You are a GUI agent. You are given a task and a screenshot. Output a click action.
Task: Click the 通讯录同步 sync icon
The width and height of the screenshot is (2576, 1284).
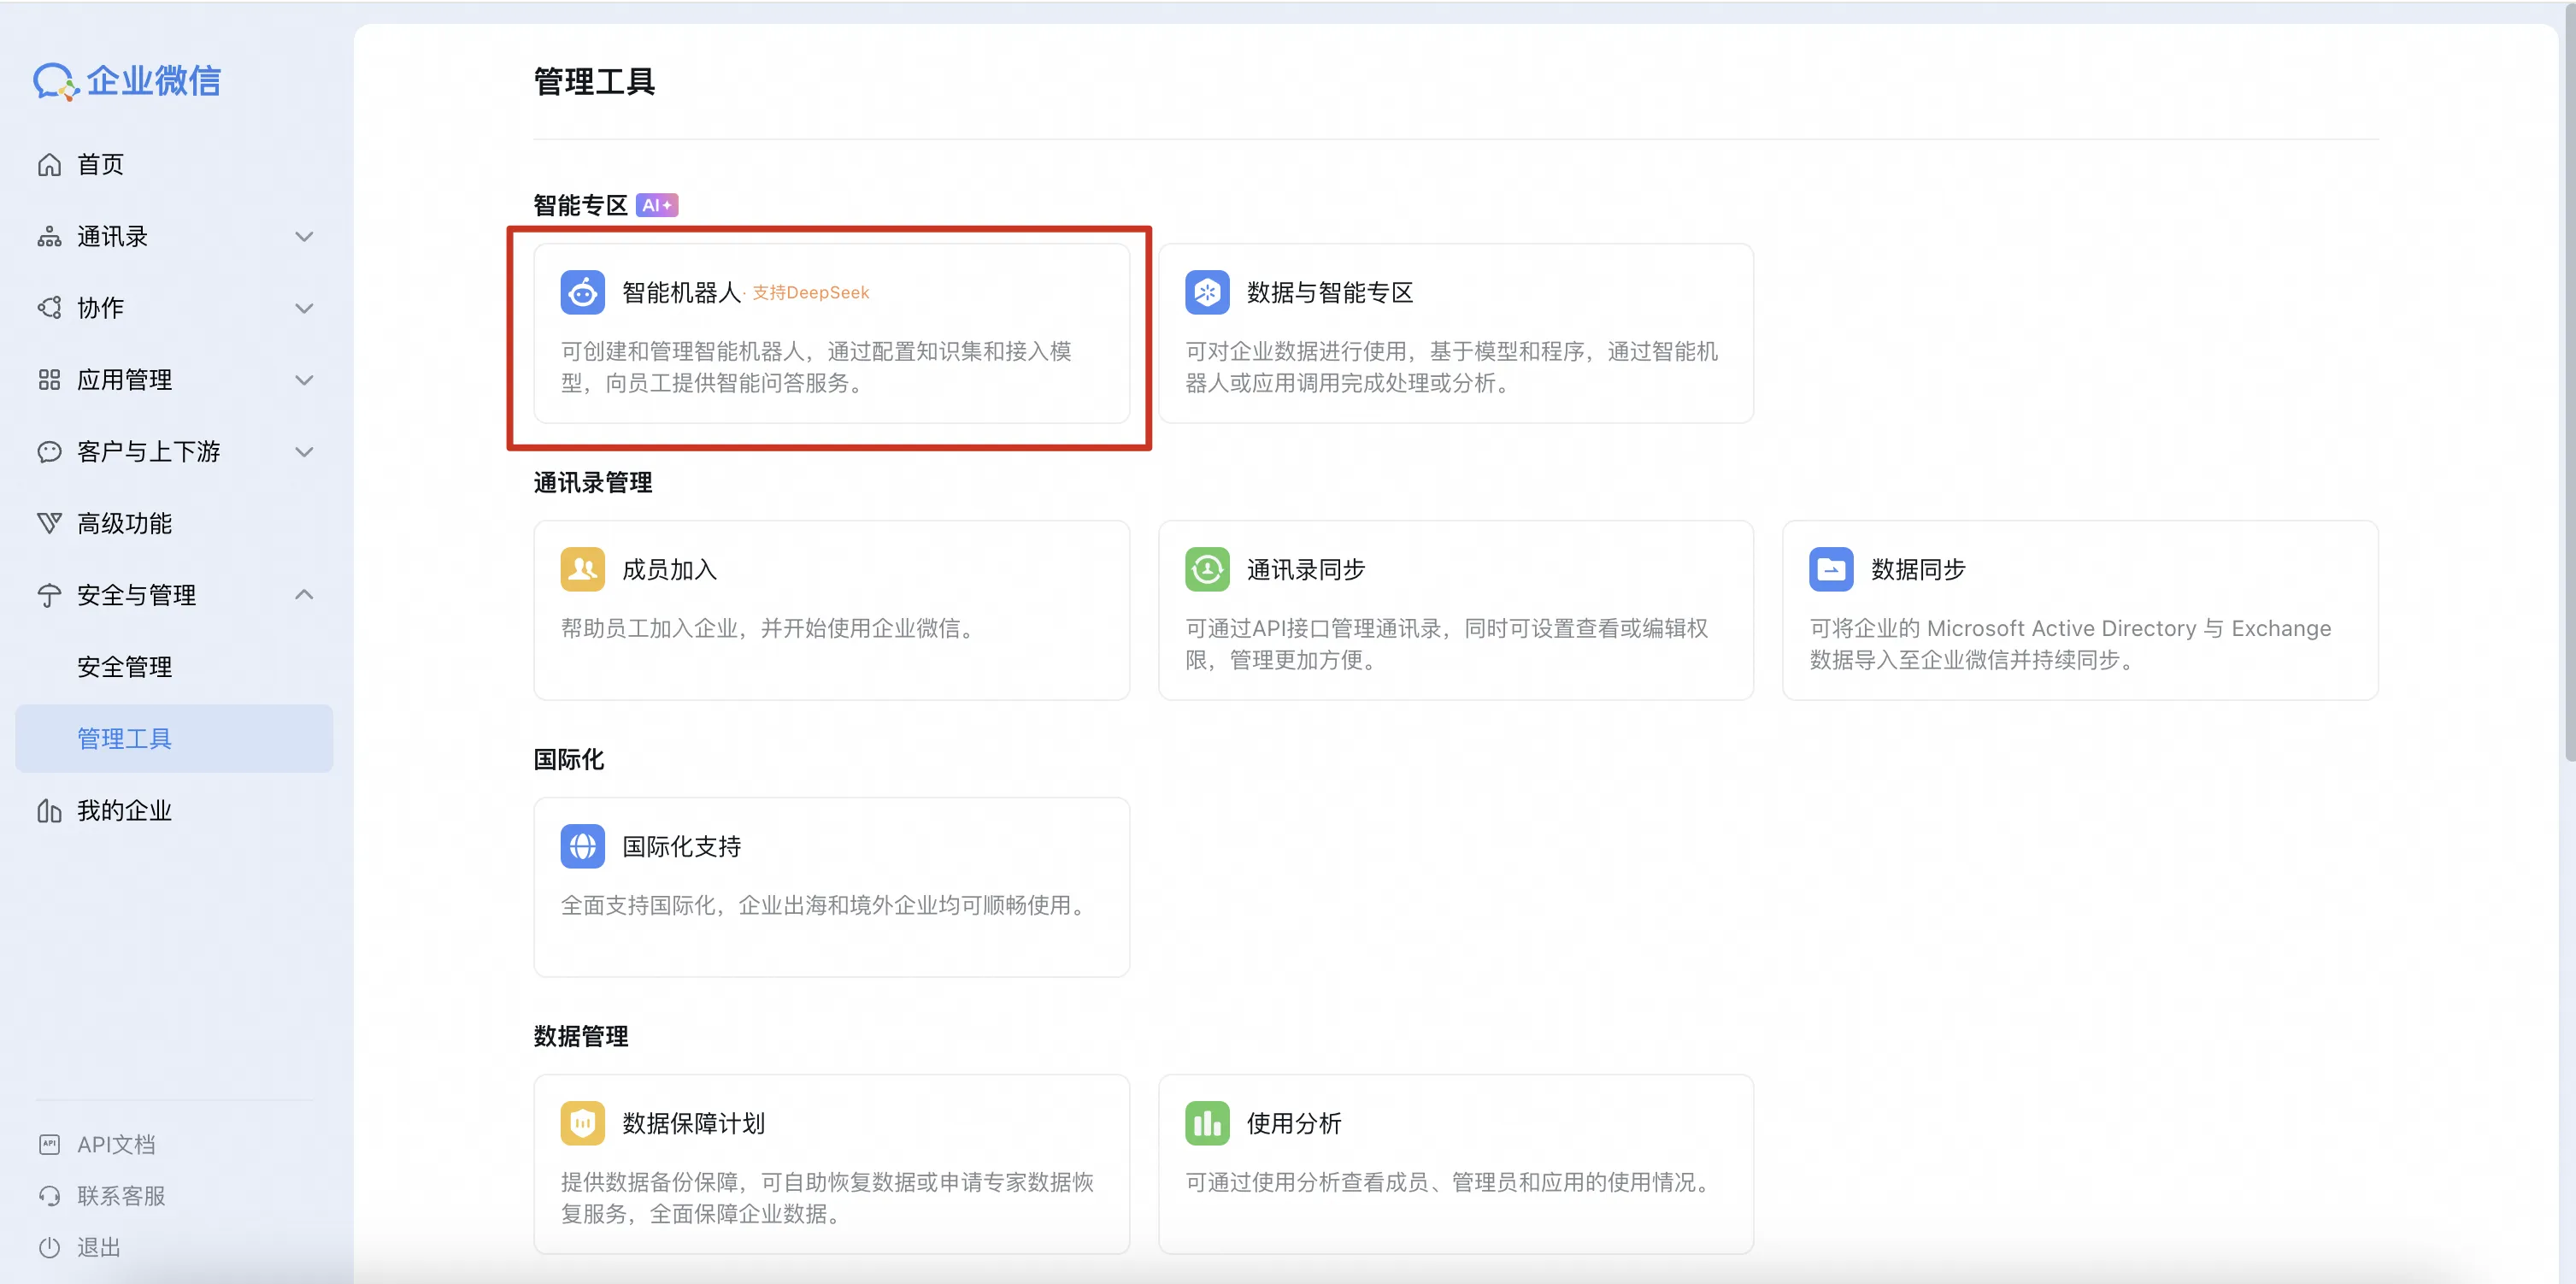pos(1207,569)
